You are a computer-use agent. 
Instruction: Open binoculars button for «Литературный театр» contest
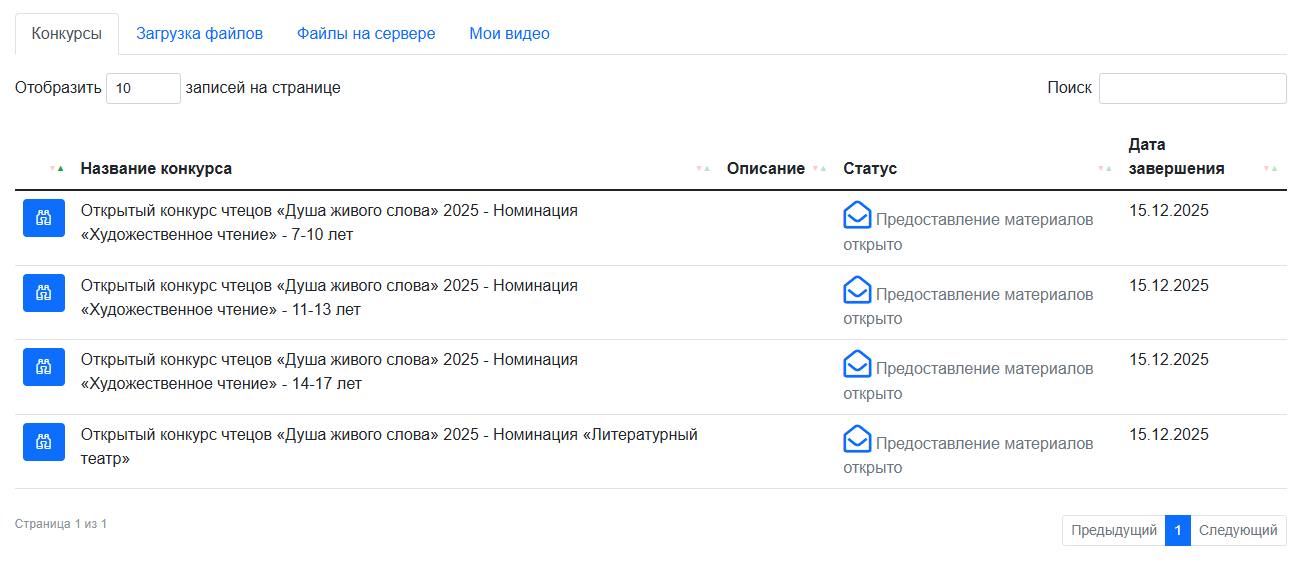pyautogui.click(x=44, y=442)
